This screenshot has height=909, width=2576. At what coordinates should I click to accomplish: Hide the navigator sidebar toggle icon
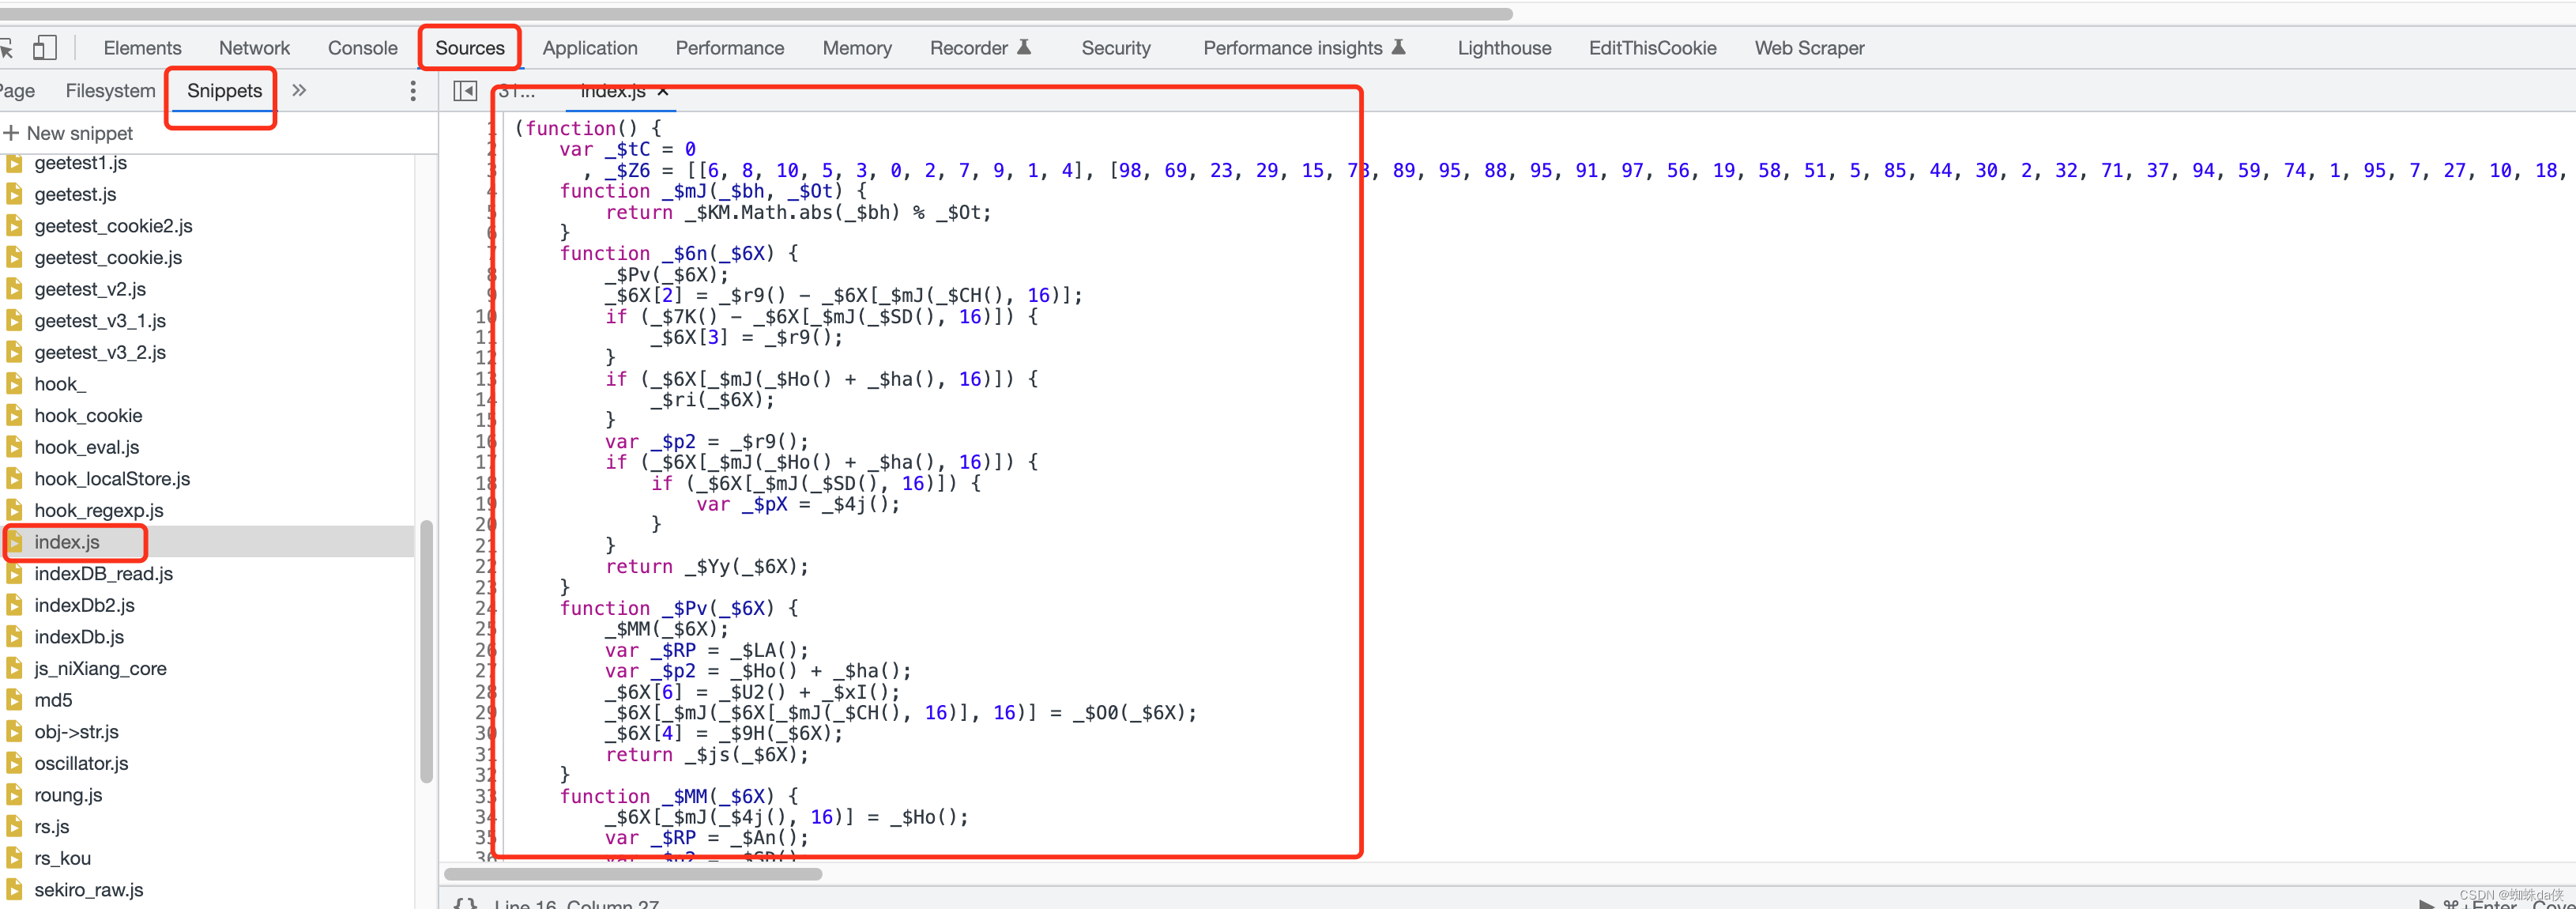(465, 91)
